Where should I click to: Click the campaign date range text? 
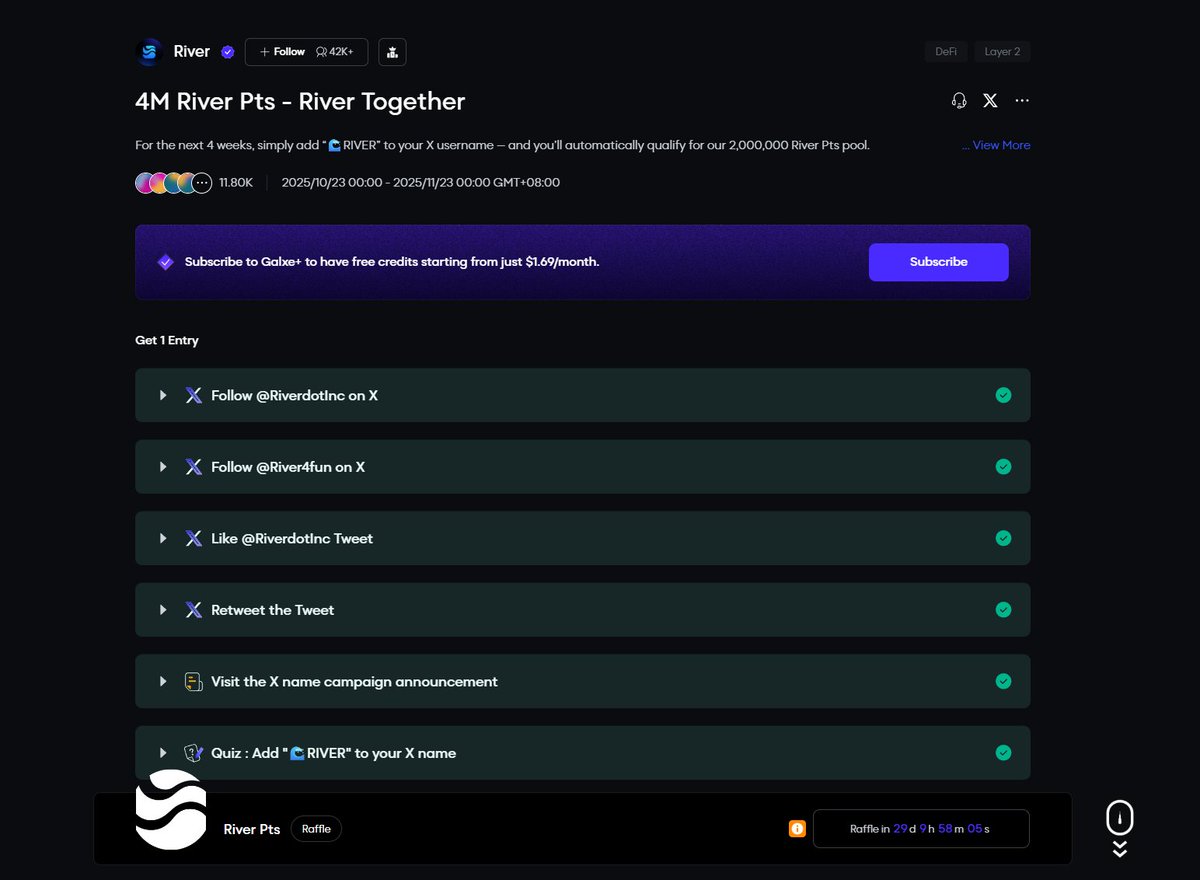tap(421, 183)
